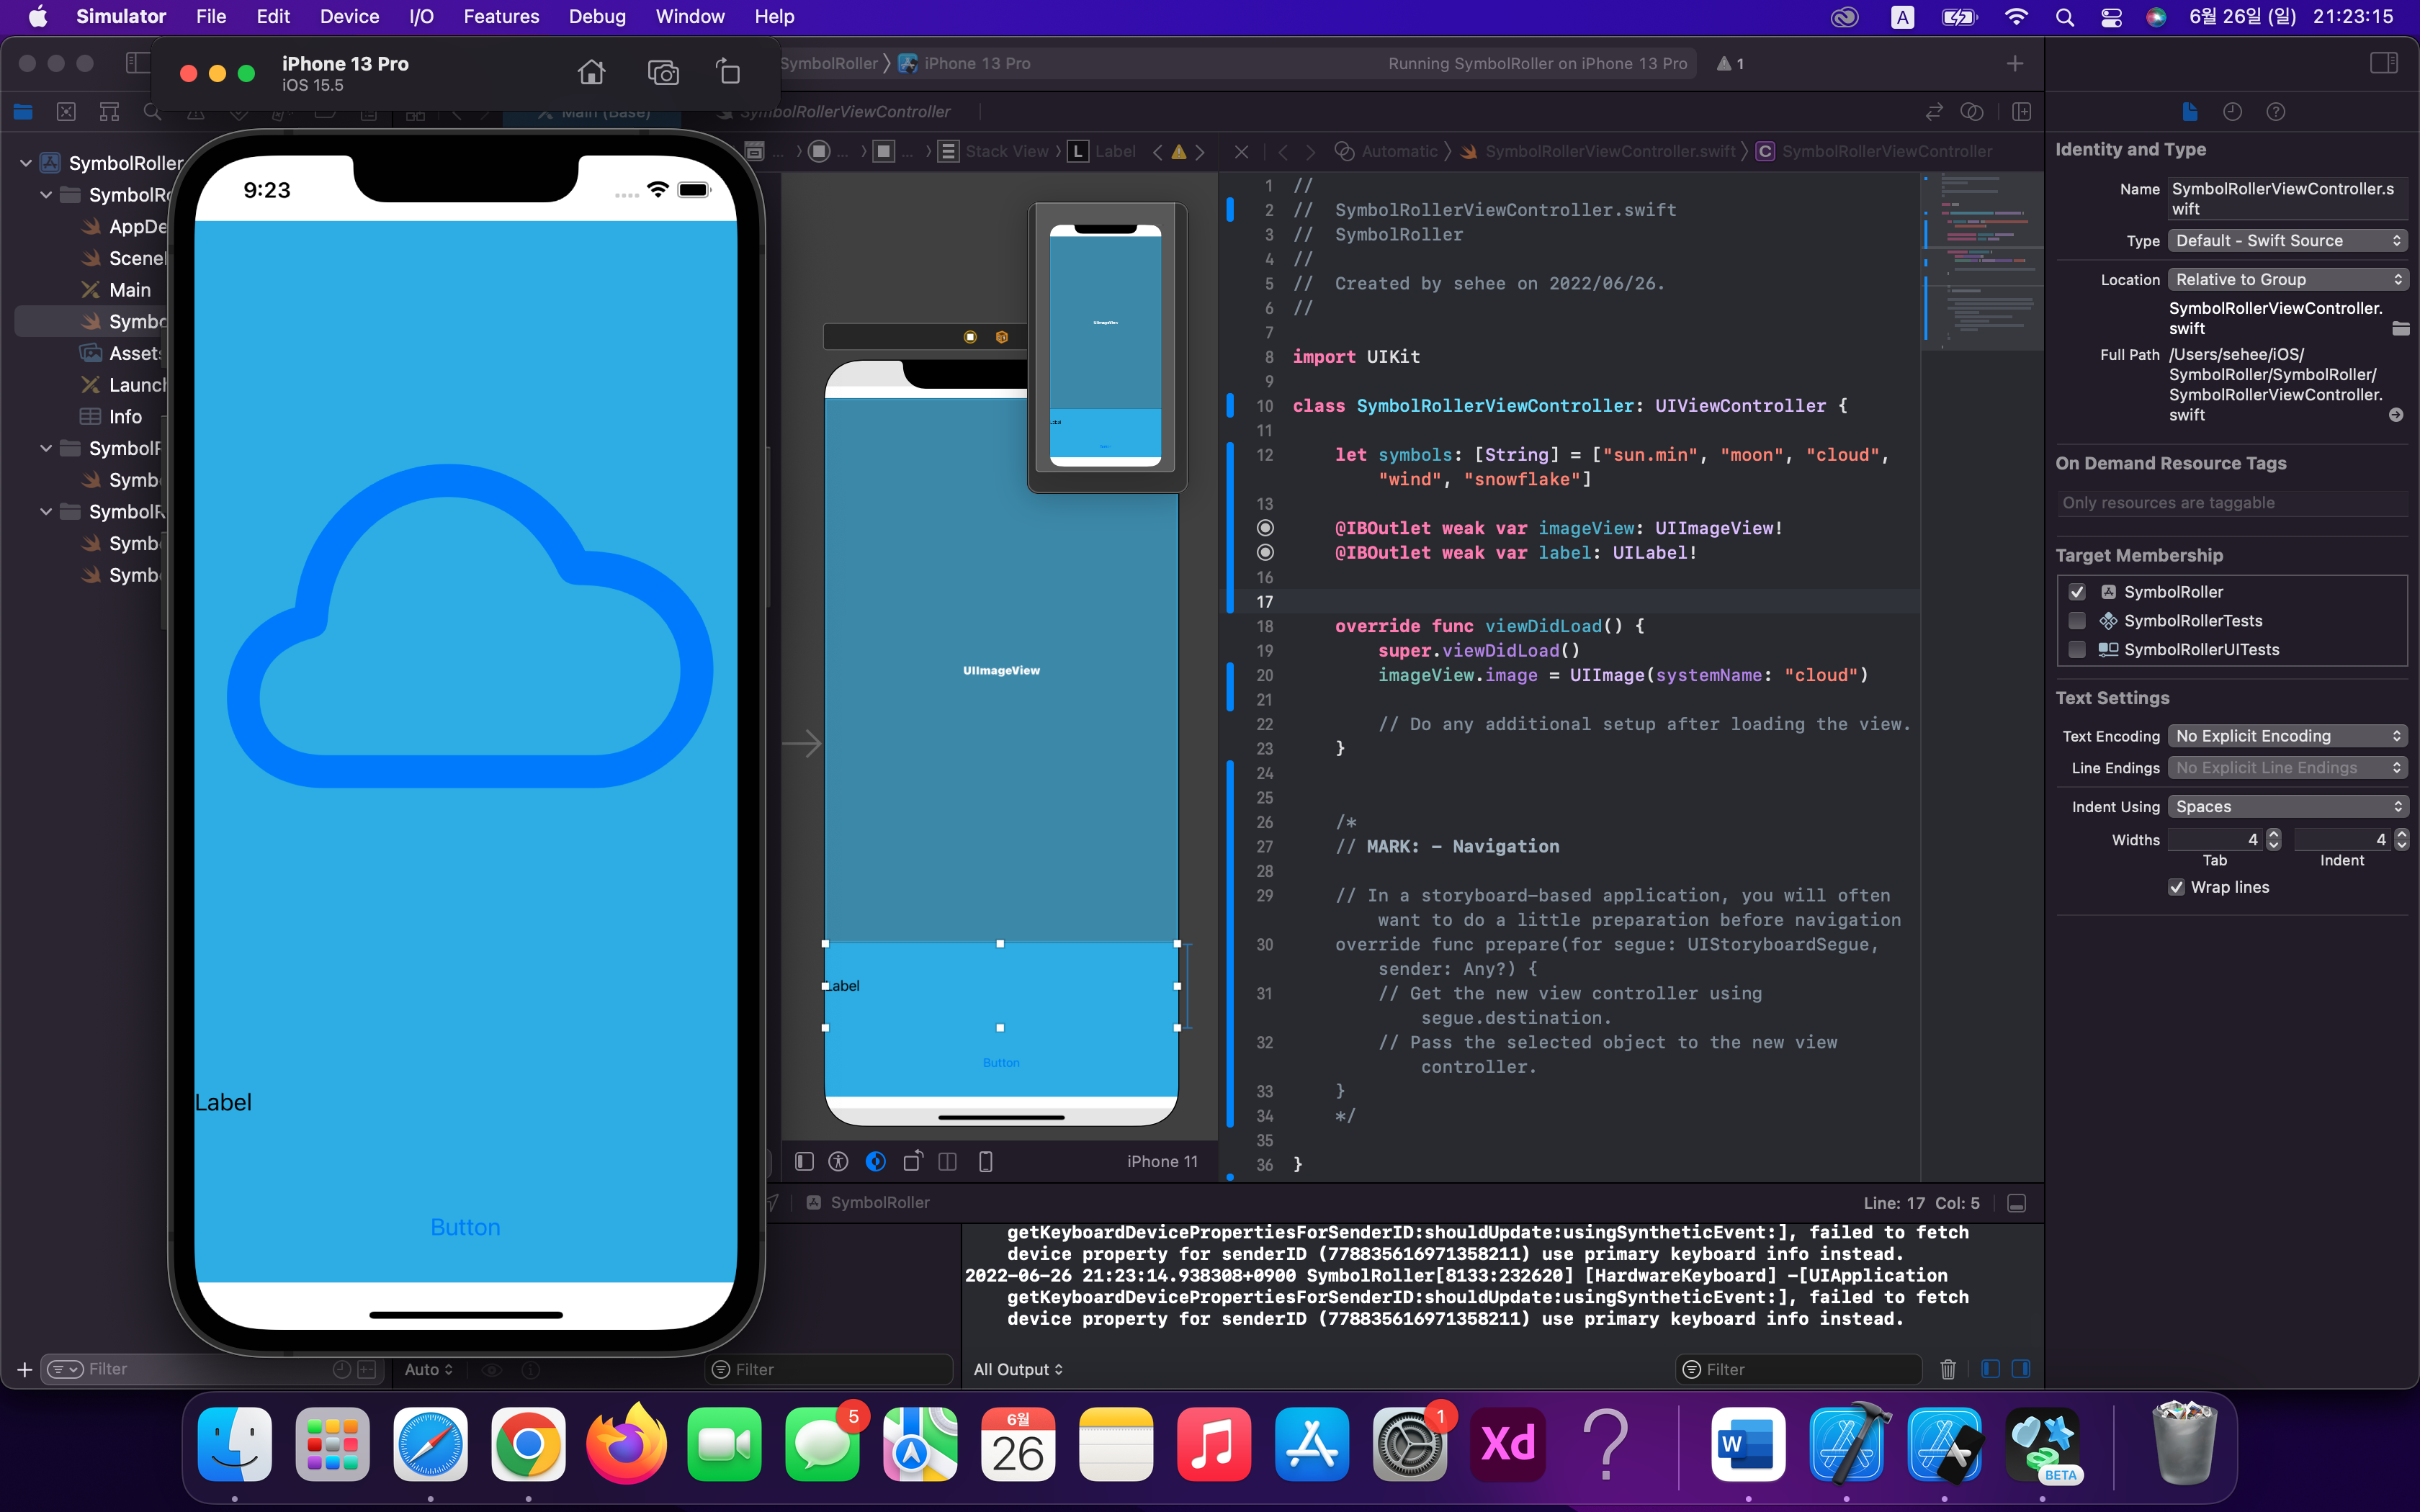Enable SymbolRollerTests target membership
The width and height of the screenshot is (2420, 1512).
pos(2077,621)
